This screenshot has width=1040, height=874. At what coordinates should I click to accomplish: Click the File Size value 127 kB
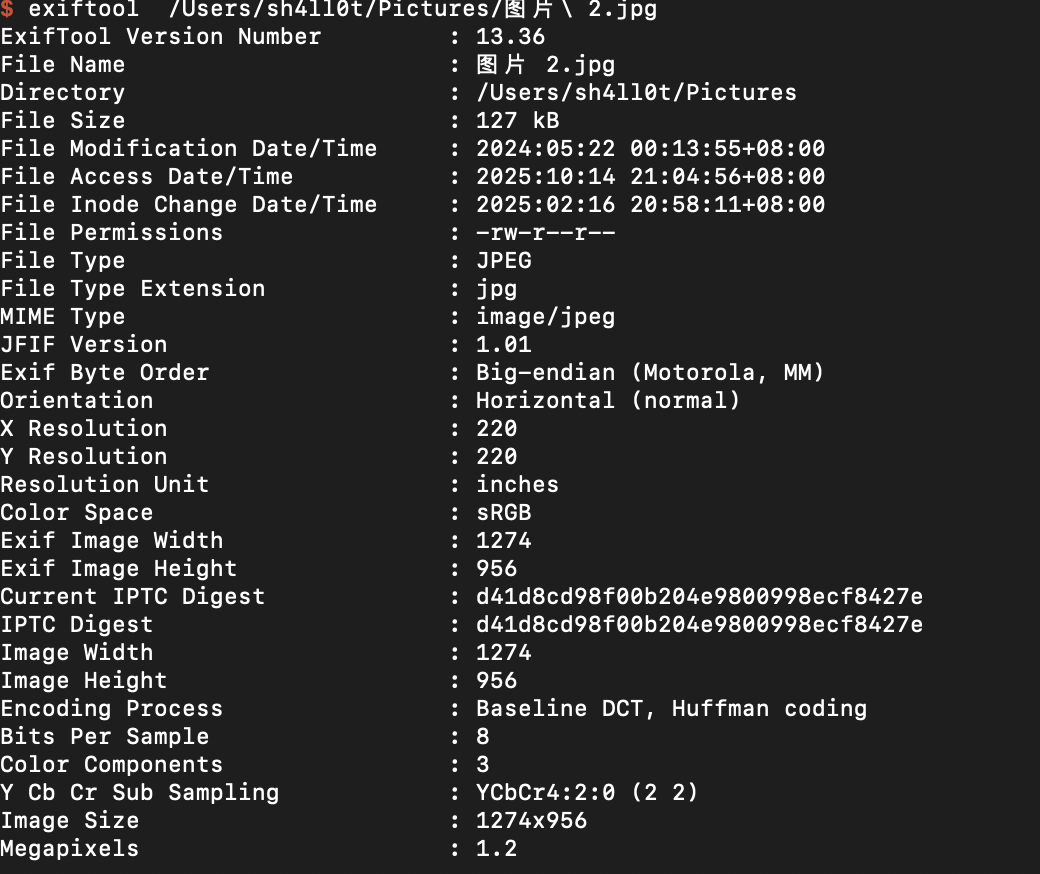point(517,121)
